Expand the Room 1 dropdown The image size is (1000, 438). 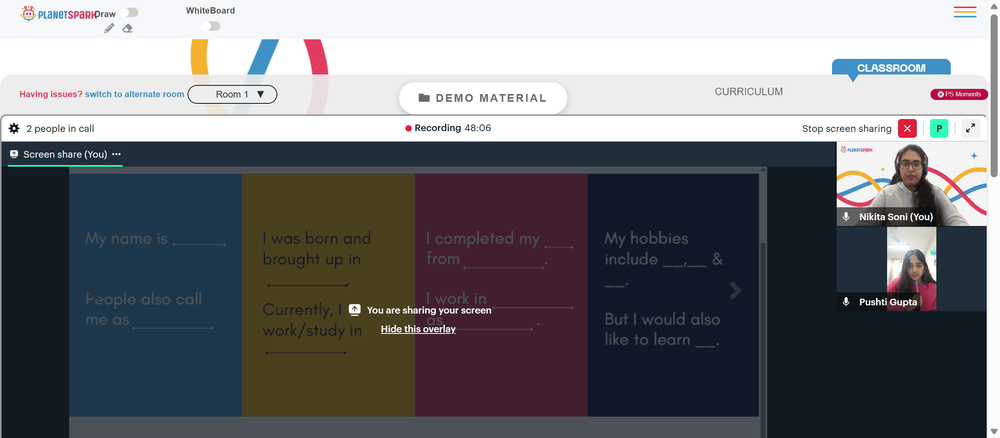pos(232,94)
